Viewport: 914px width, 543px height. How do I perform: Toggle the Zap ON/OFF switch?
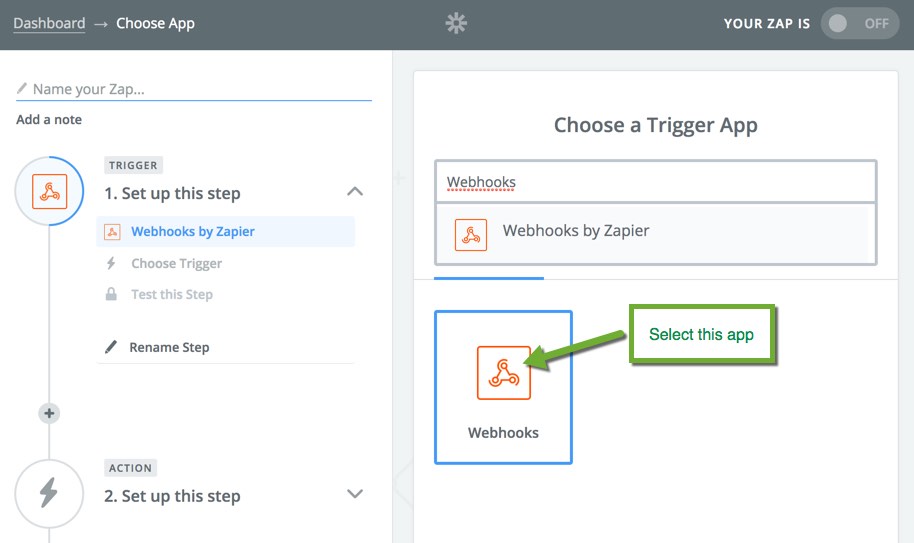[860, 23]
